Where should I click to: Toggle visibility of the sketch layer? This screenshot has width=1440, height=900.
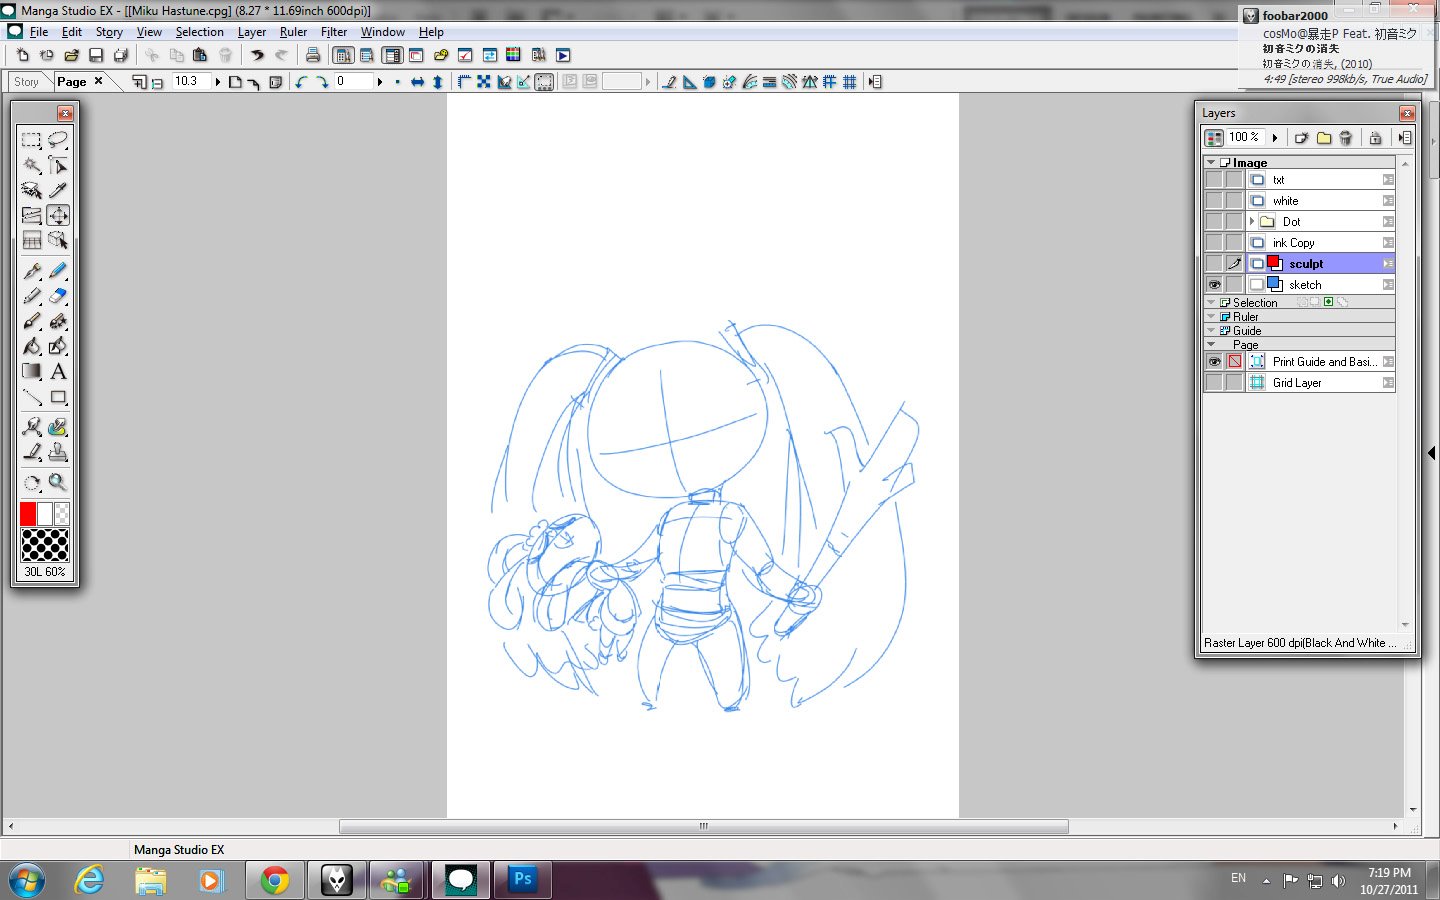1214,285
